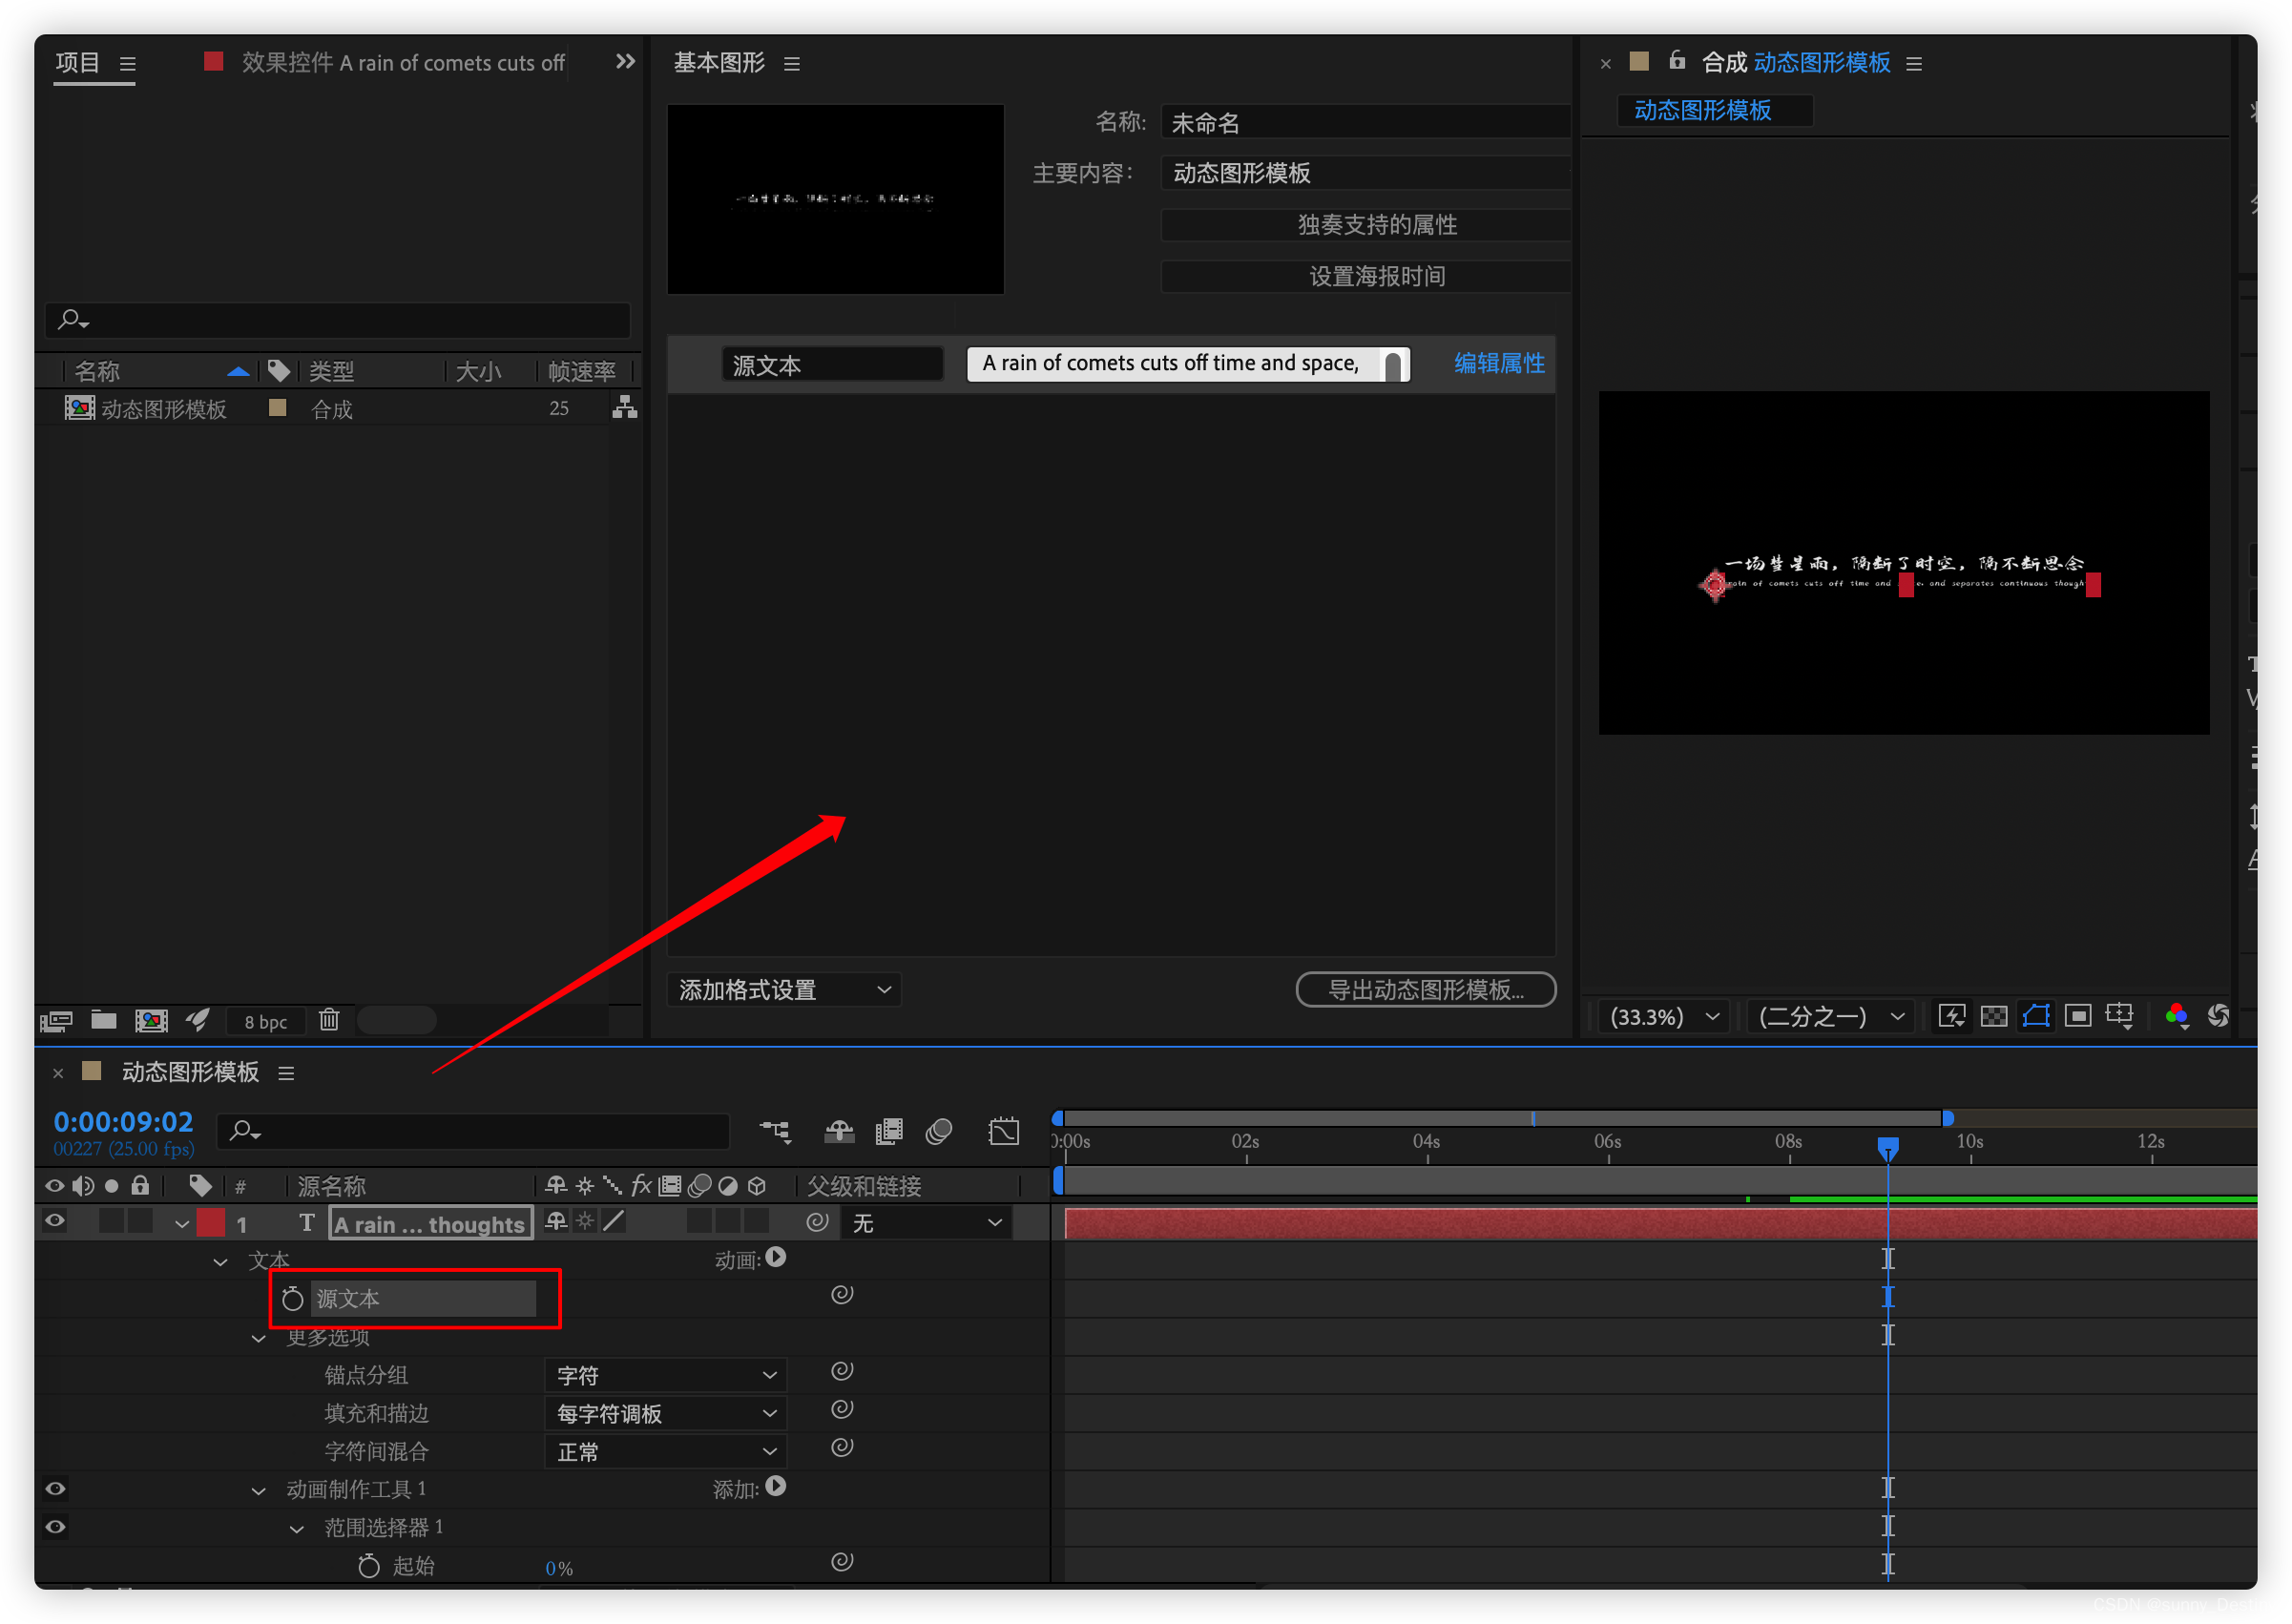Image resolution: width=2292 pixels, height=1624 pixels.
Task: Open the 动画 add menu arrow
Action: [x=776, y=1258]
